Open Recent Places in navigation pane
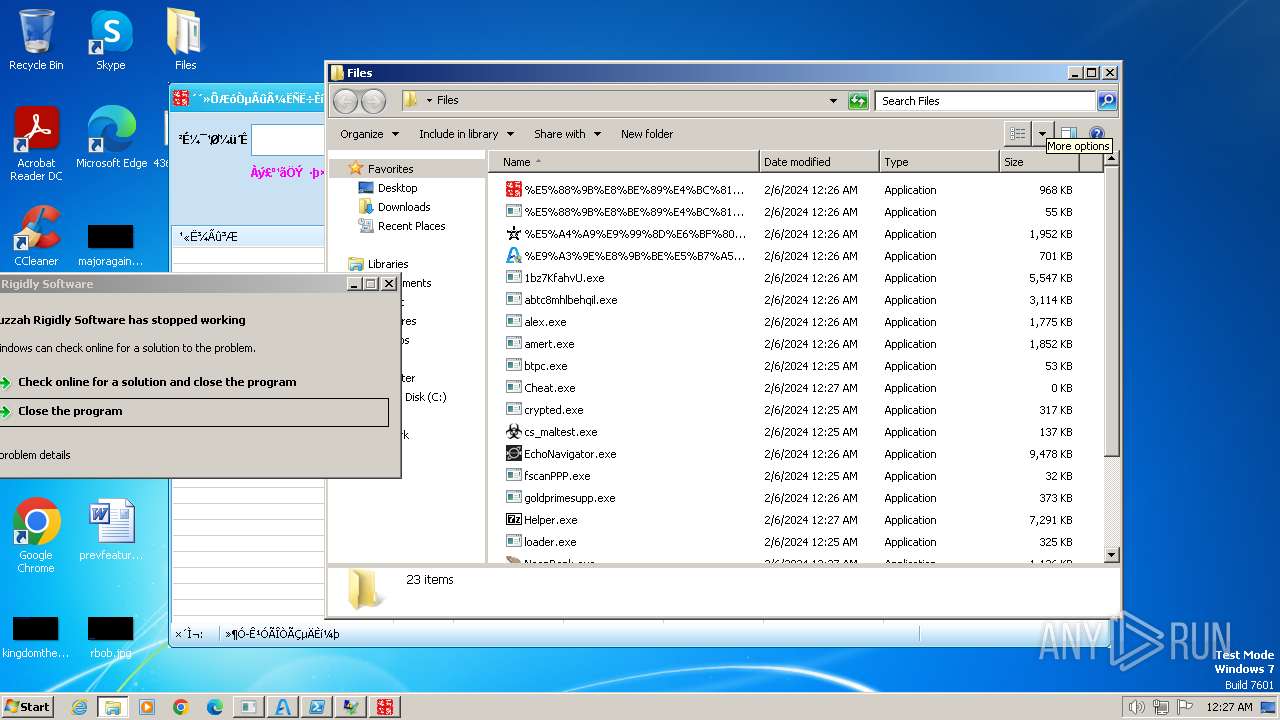 point(411,226)
